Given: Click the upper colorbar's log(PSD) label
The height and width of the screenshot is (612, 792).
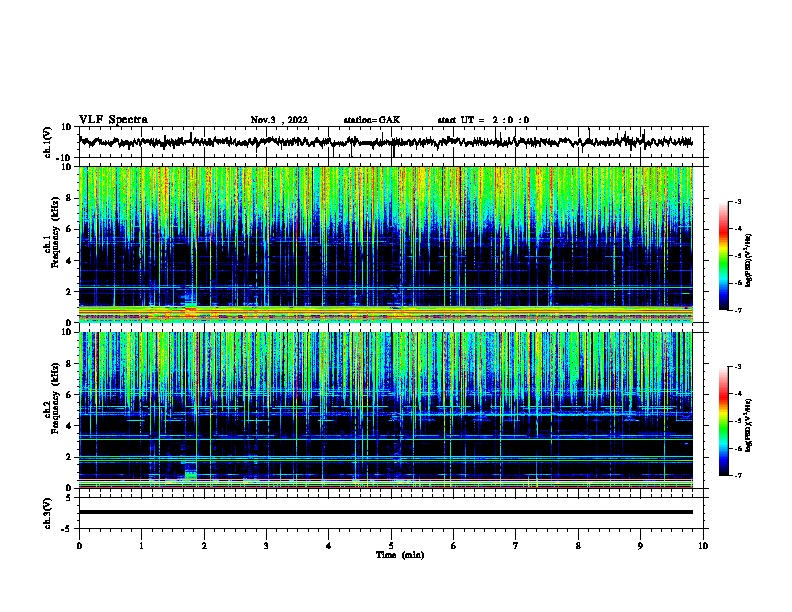Looking at the screenshot, I should tap(749, 261).
